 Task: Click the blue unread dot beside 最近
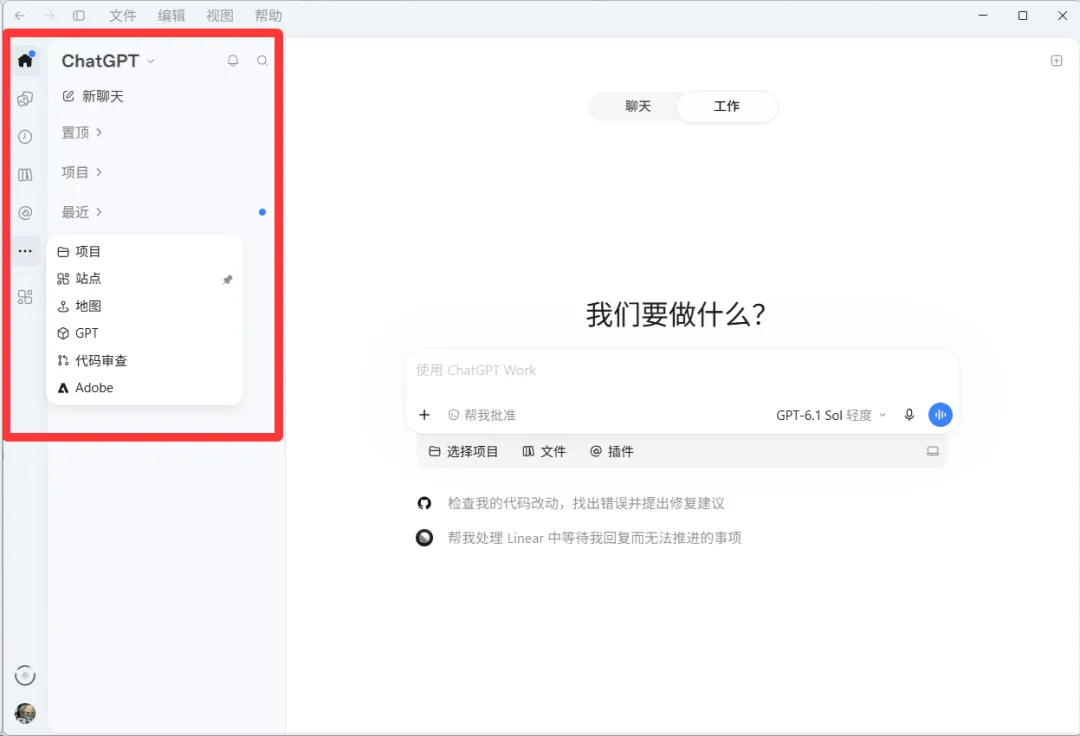(x=262, y=212)
